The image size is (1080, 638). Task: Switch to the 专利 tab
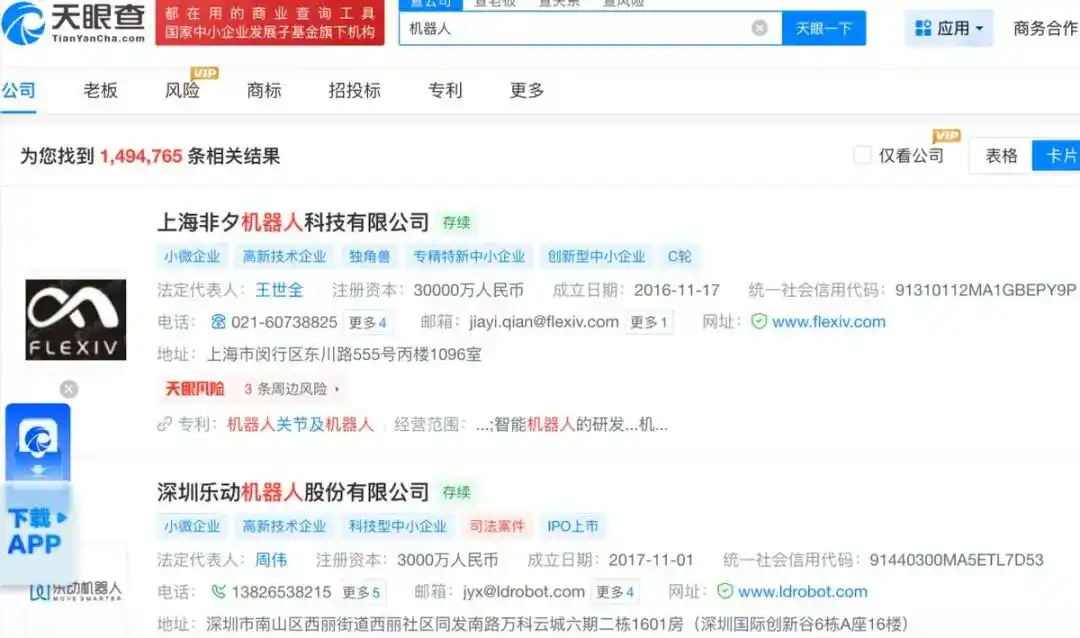445,90
